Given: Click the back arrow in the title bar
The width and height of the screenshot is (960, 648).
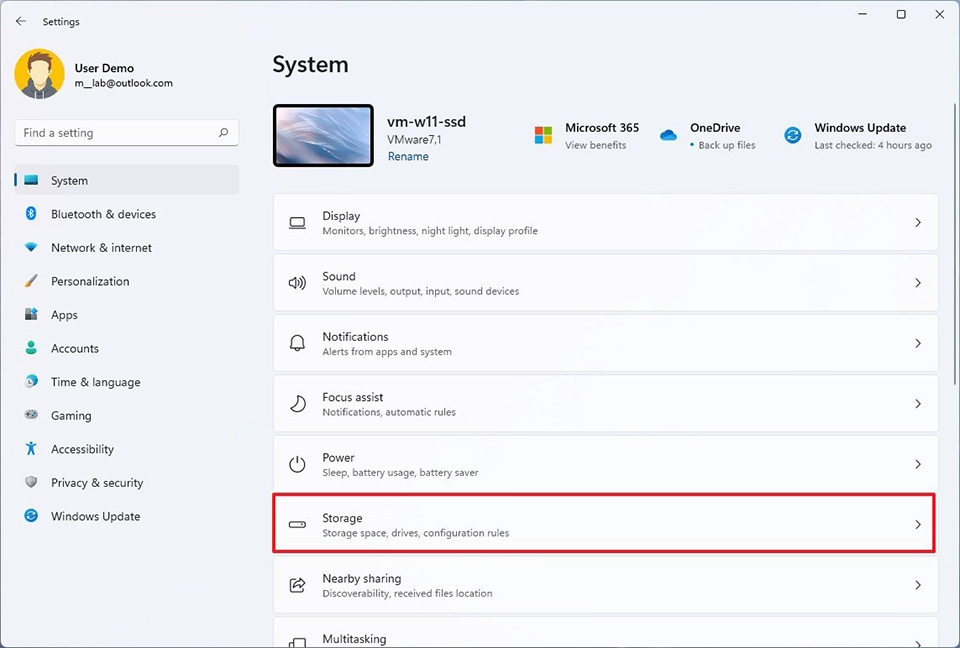Looking at the screenshot, I should (x=21, y=21).
